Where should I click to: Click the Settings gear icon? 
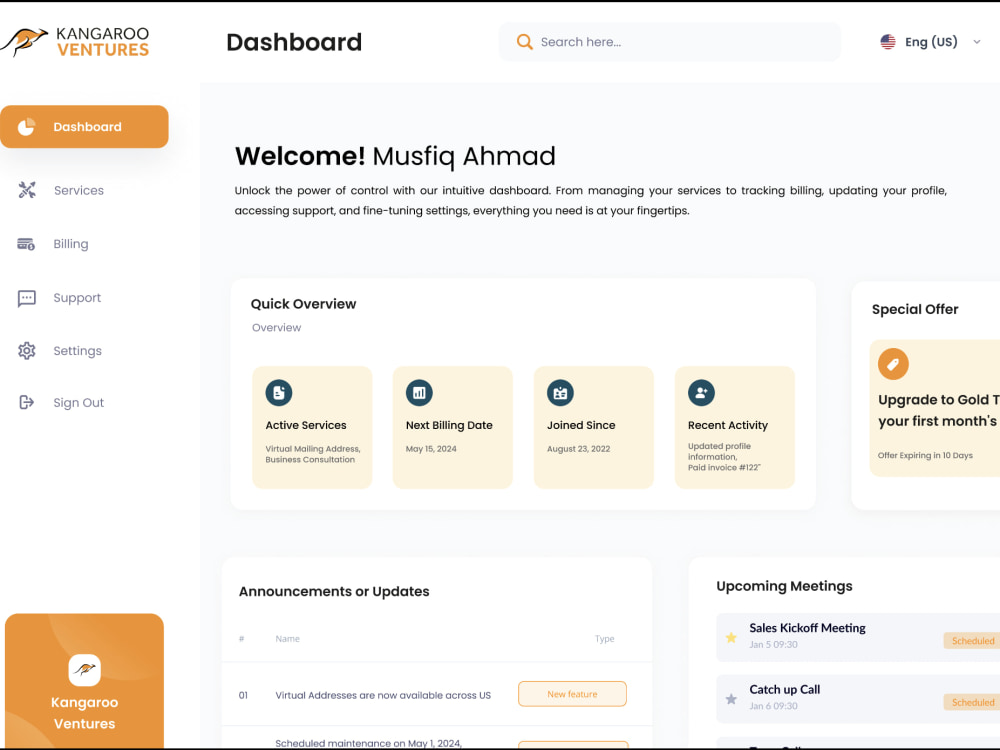pyautogui.click(x=27, y=351)
